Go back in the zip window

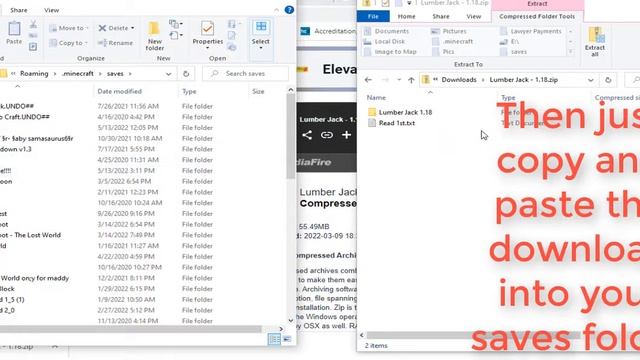(368, 80)
